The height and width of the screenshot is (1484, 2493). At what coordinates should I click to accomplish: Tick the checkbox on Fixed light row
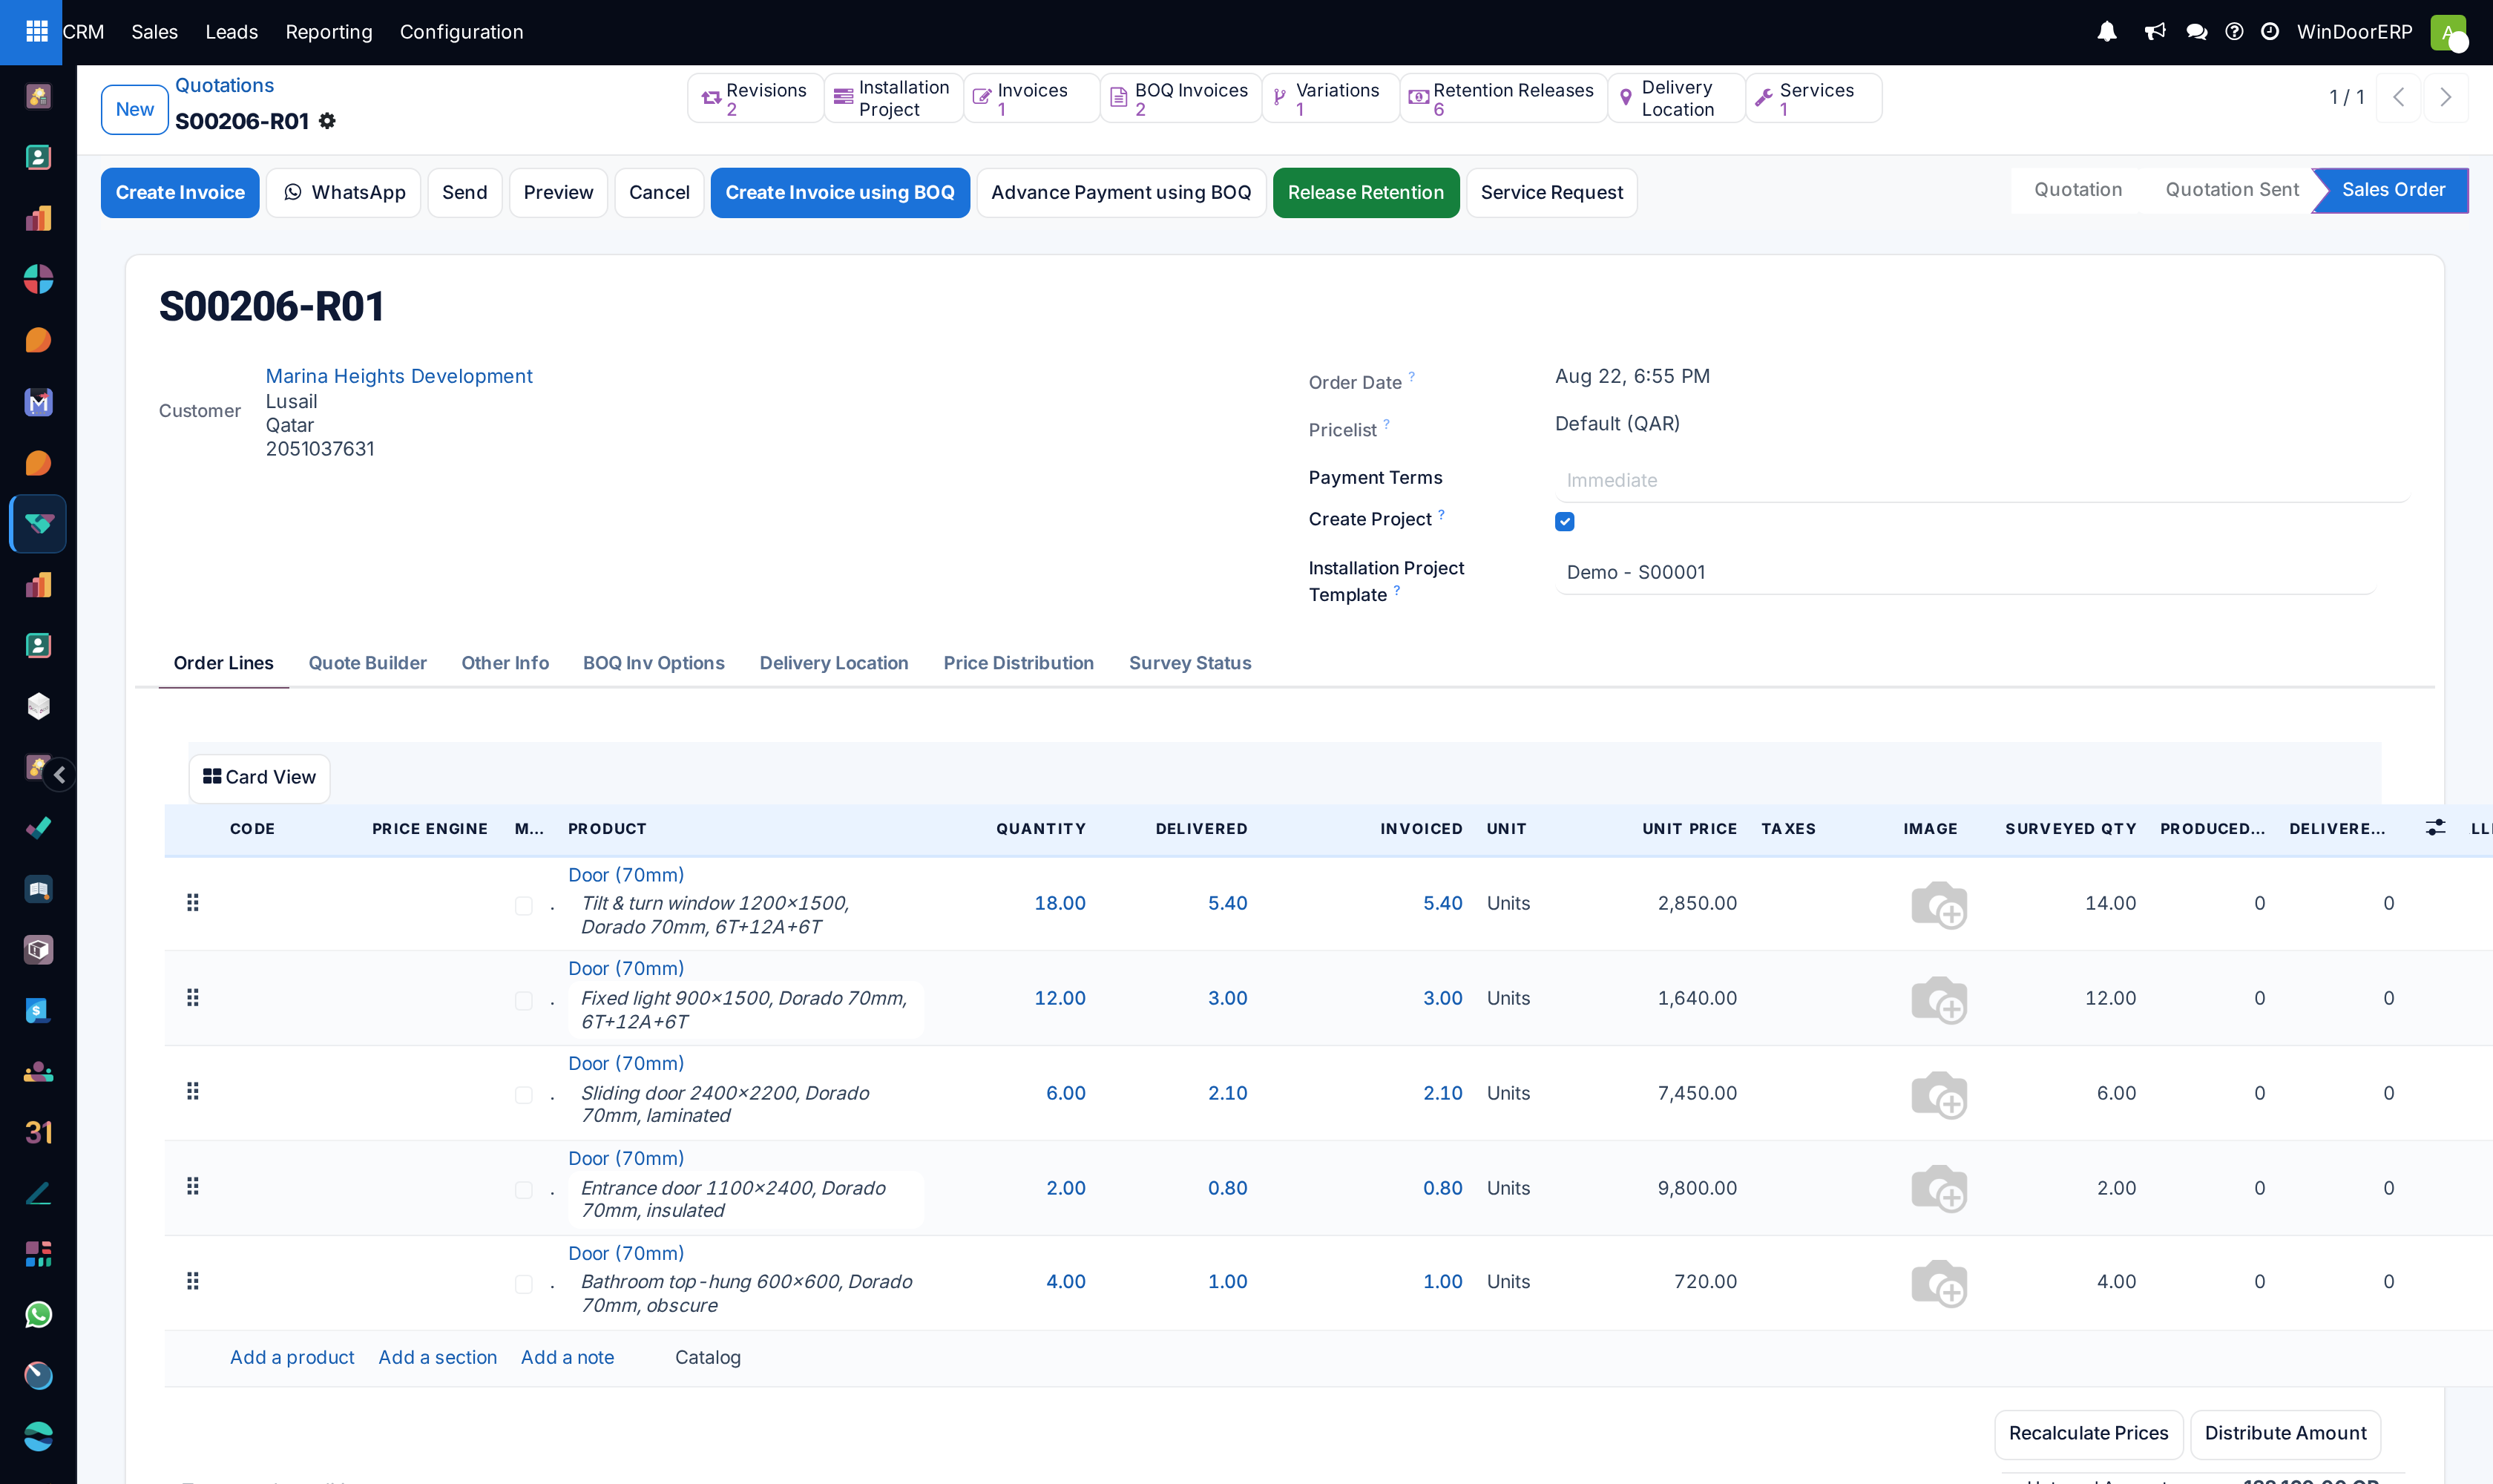(523, 1001)
